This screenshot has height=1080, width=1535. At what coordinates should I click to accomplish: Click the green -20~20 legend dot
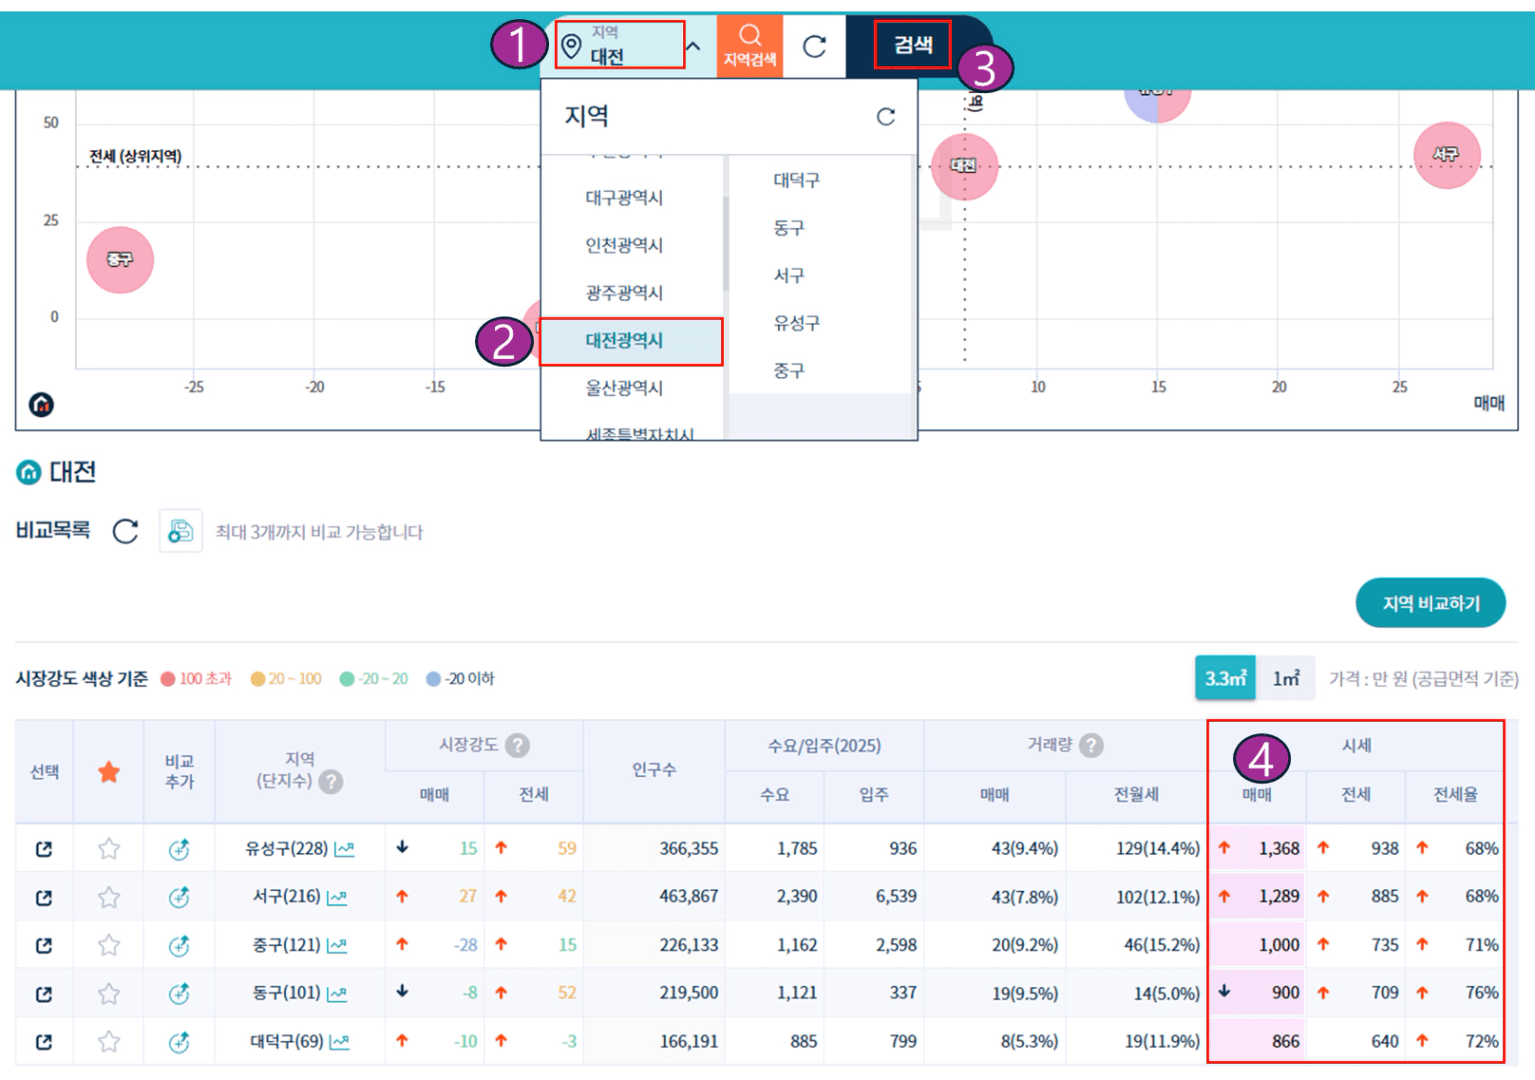[347, 679]
